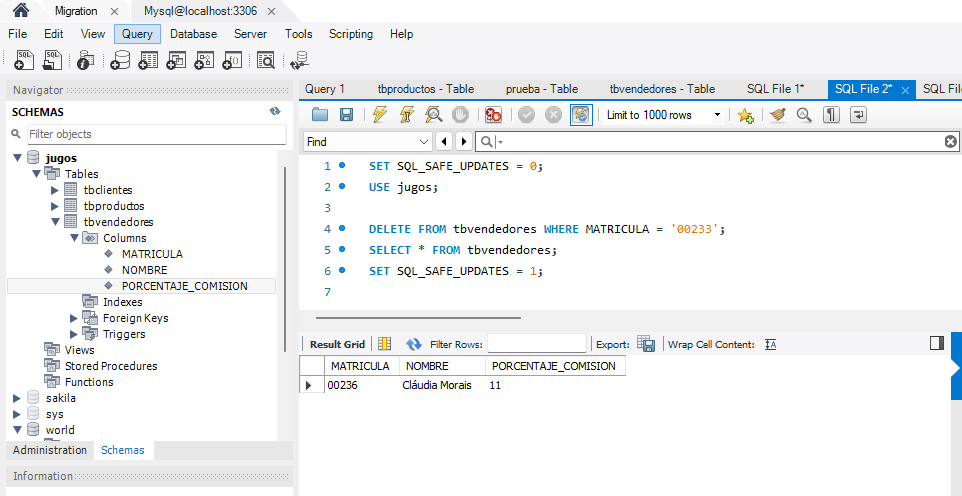Collapse the Tables folder
962x496 pixels.
37,174
